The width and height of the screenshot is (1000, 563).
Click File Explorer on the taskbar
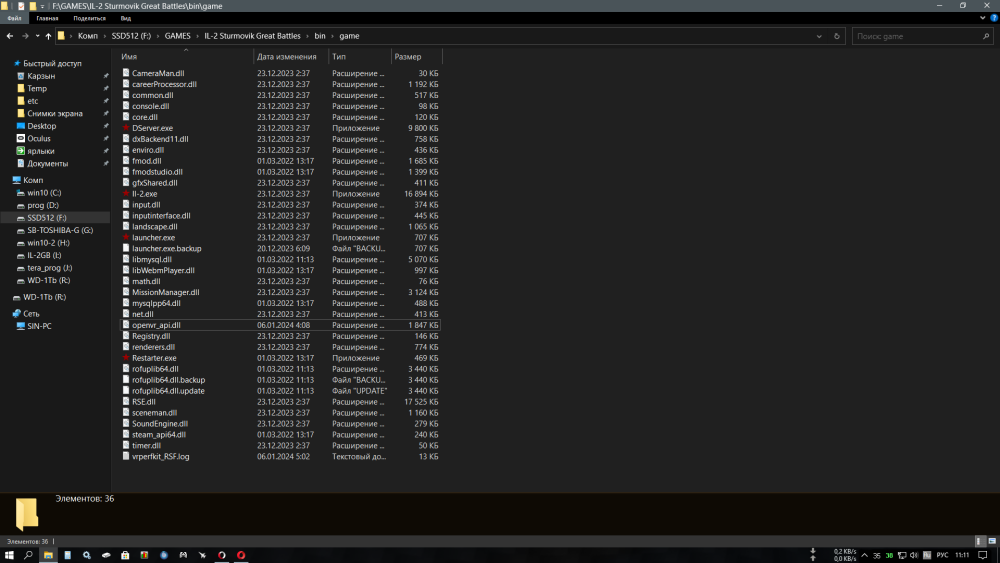pyautogui.click(x=48, y=555)
